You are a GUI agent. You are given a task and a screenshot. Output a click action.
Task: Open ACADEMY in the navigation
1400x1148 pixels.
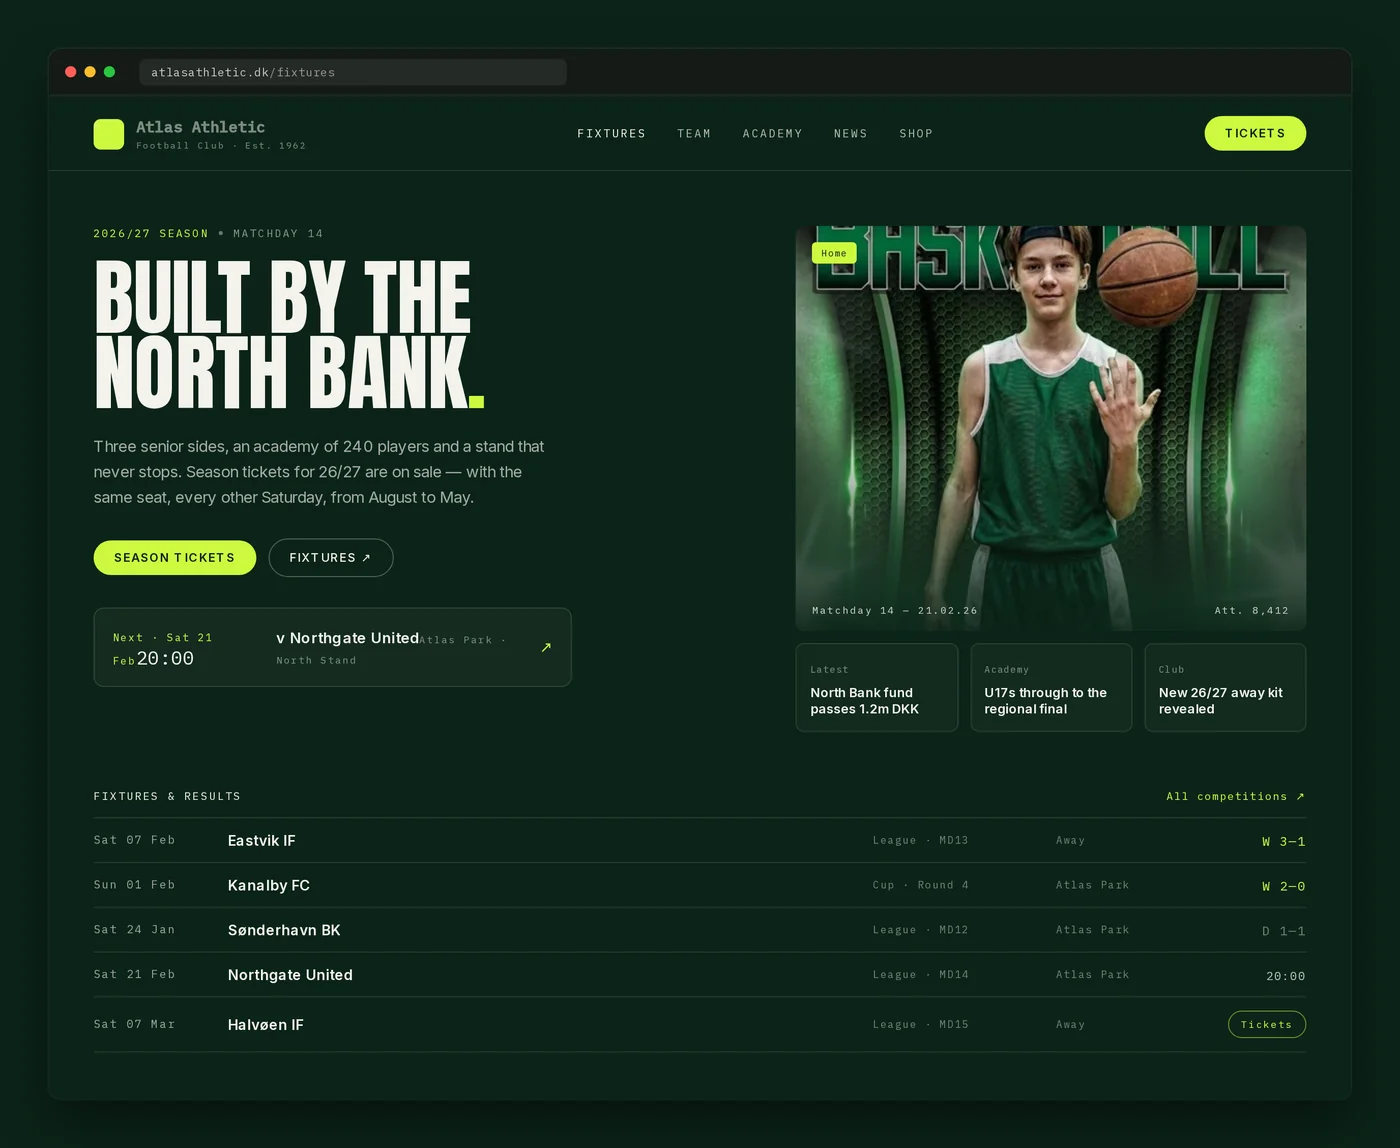point(772,134)
